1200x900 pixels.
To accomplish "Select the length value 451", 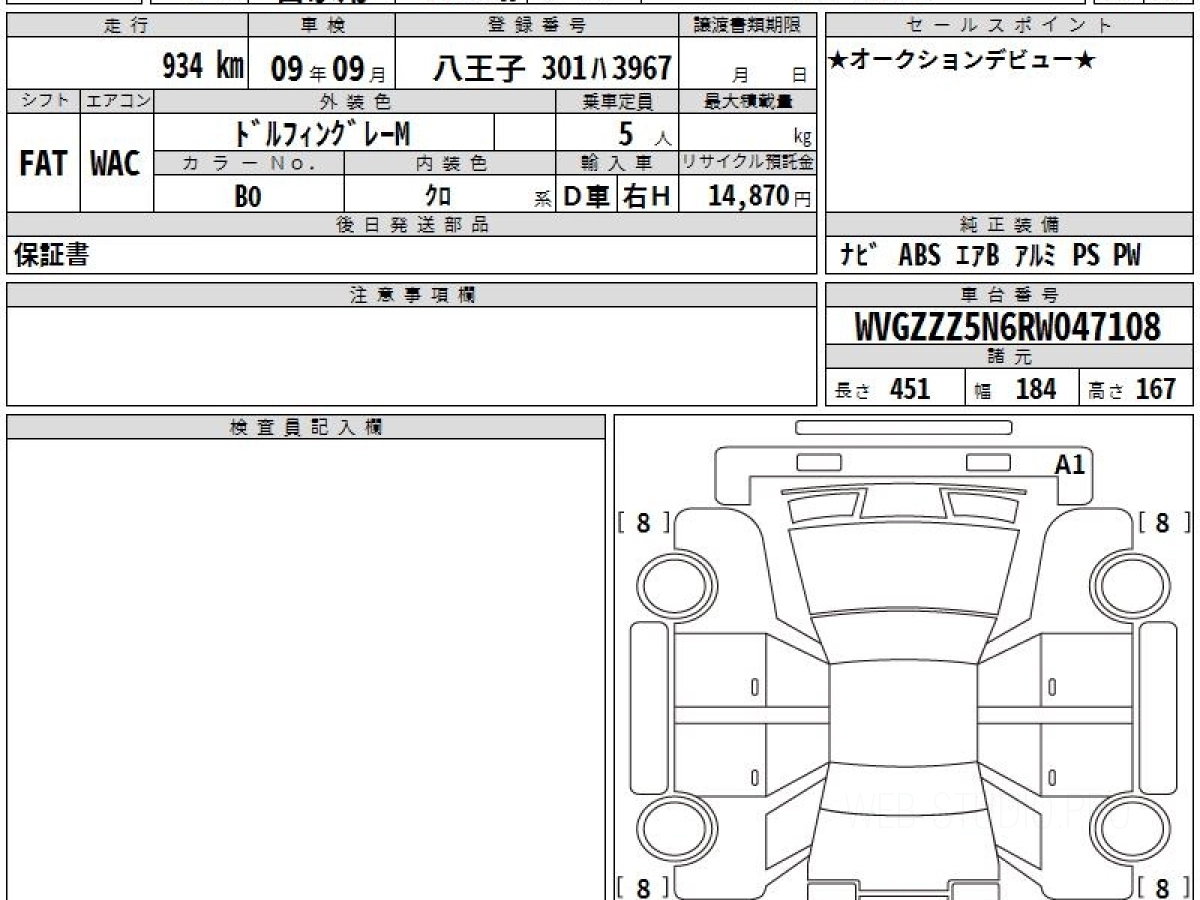I will 910,389.
